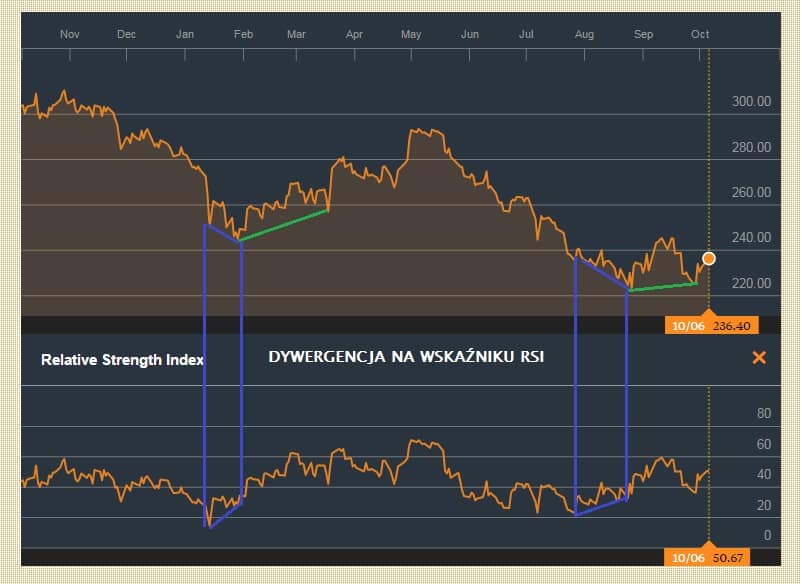Screen dimensions: 802x584
Task: Click the white circle price marker
Action: [709, 259]
